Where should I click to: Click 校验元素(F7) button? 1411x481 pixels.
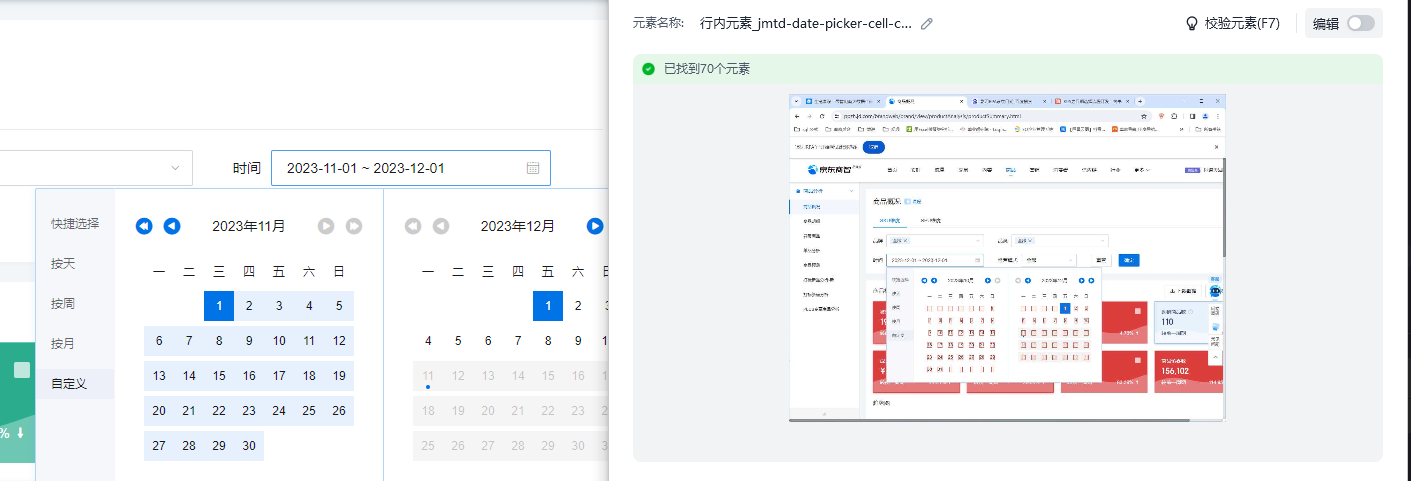tap(1232, 23)
